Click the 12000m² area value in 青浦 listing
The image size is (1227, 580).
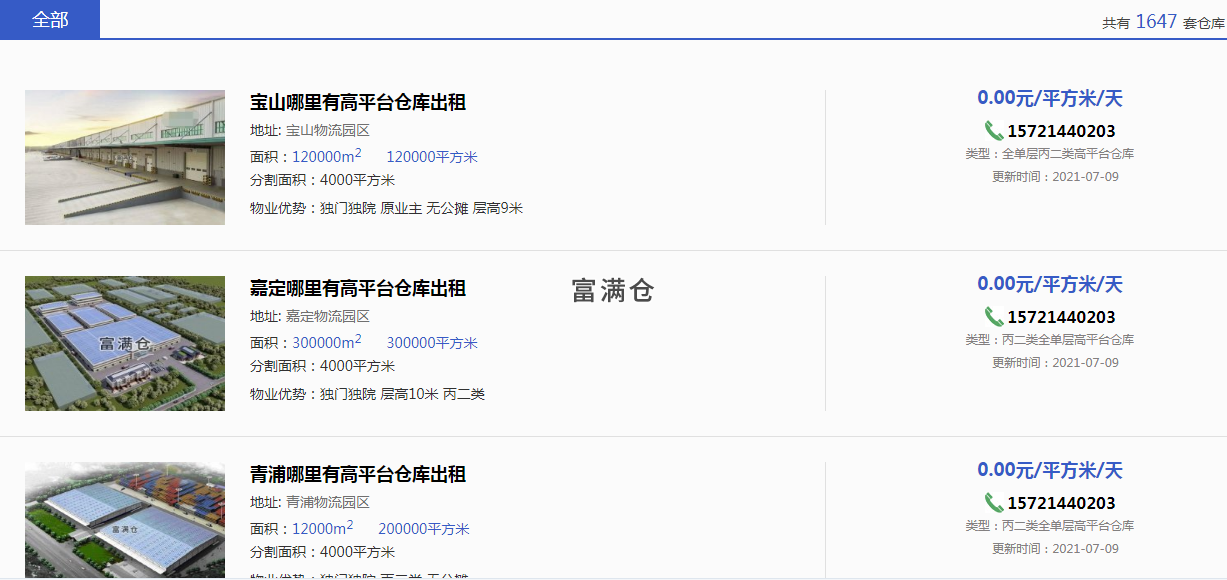click(x=322, y=528)
